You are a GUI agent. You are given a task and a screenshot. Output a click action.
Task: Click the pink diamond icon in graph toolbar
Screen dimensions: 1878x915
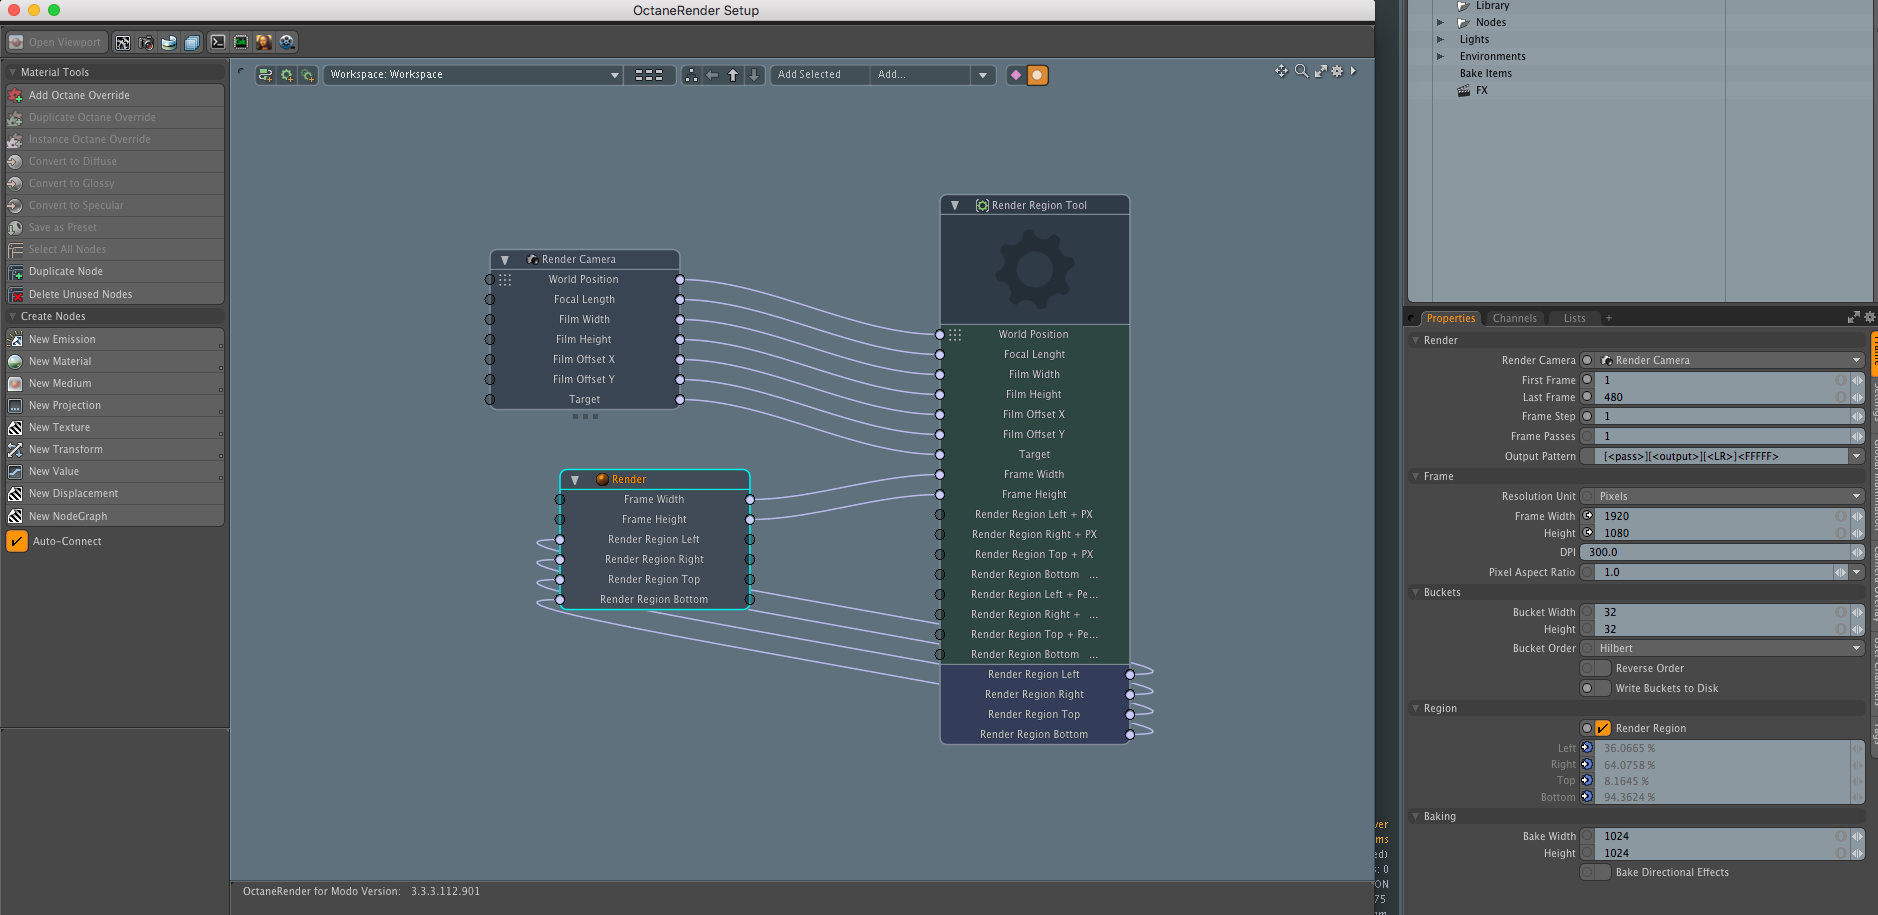point(1016,75)
